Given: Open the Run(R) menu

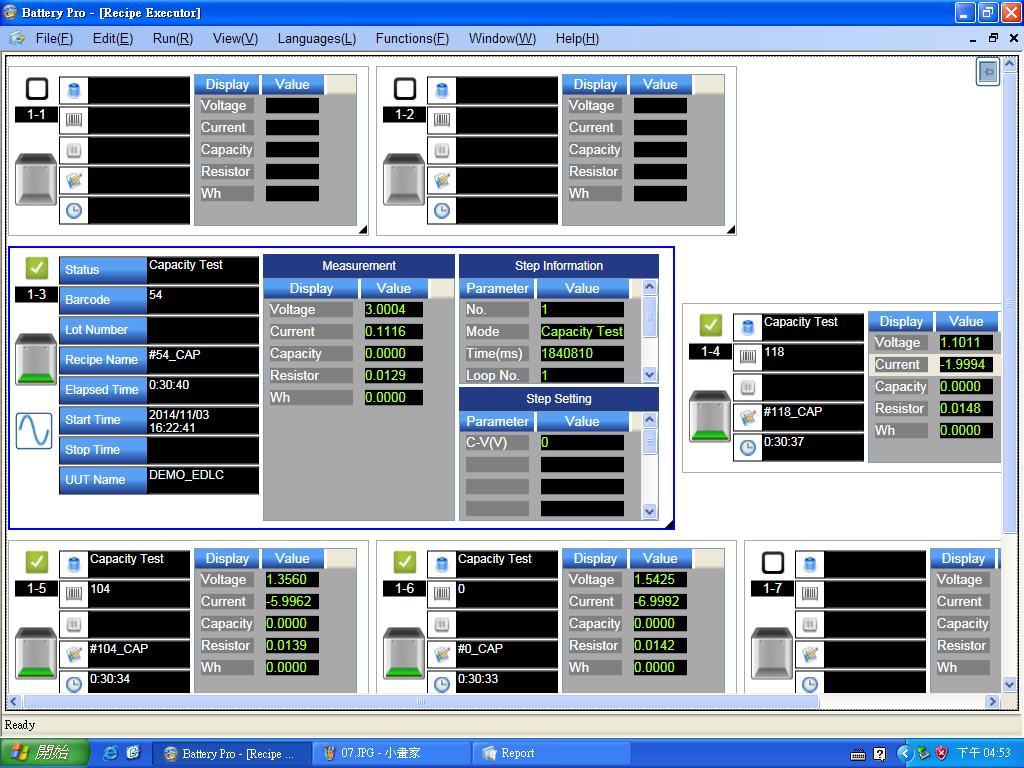Looking at the screenshot, I should (x=172, y=38).
